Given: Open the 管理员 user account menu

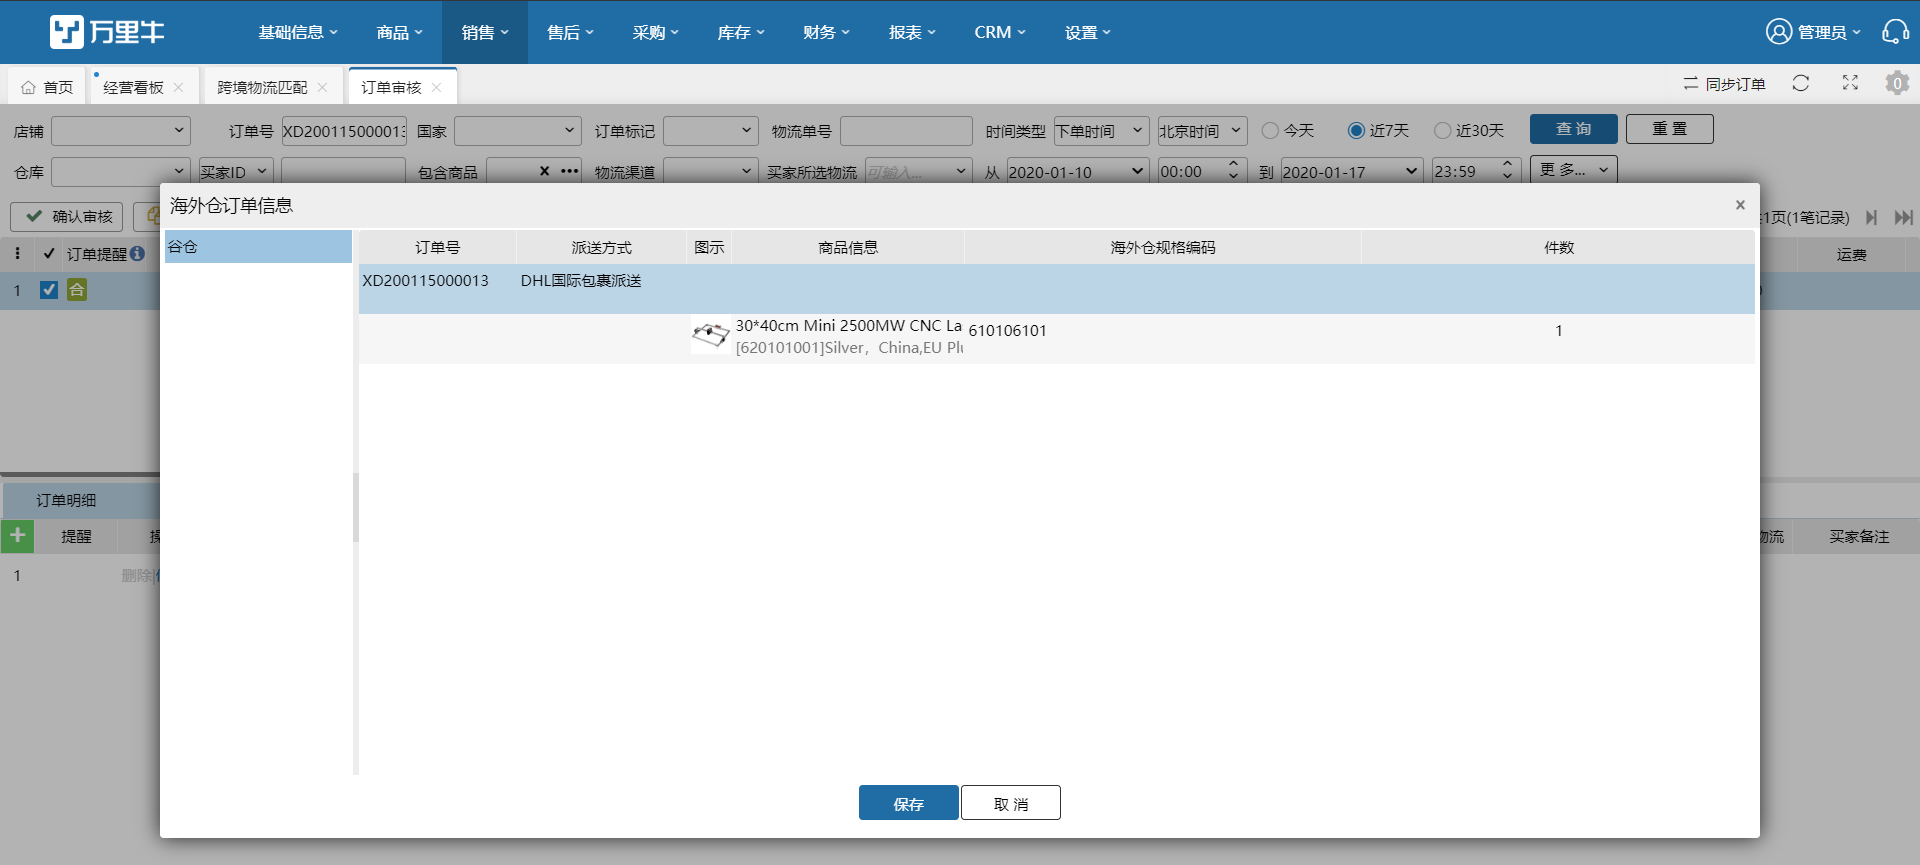Looking at the screenshot, I should 1813,32.
